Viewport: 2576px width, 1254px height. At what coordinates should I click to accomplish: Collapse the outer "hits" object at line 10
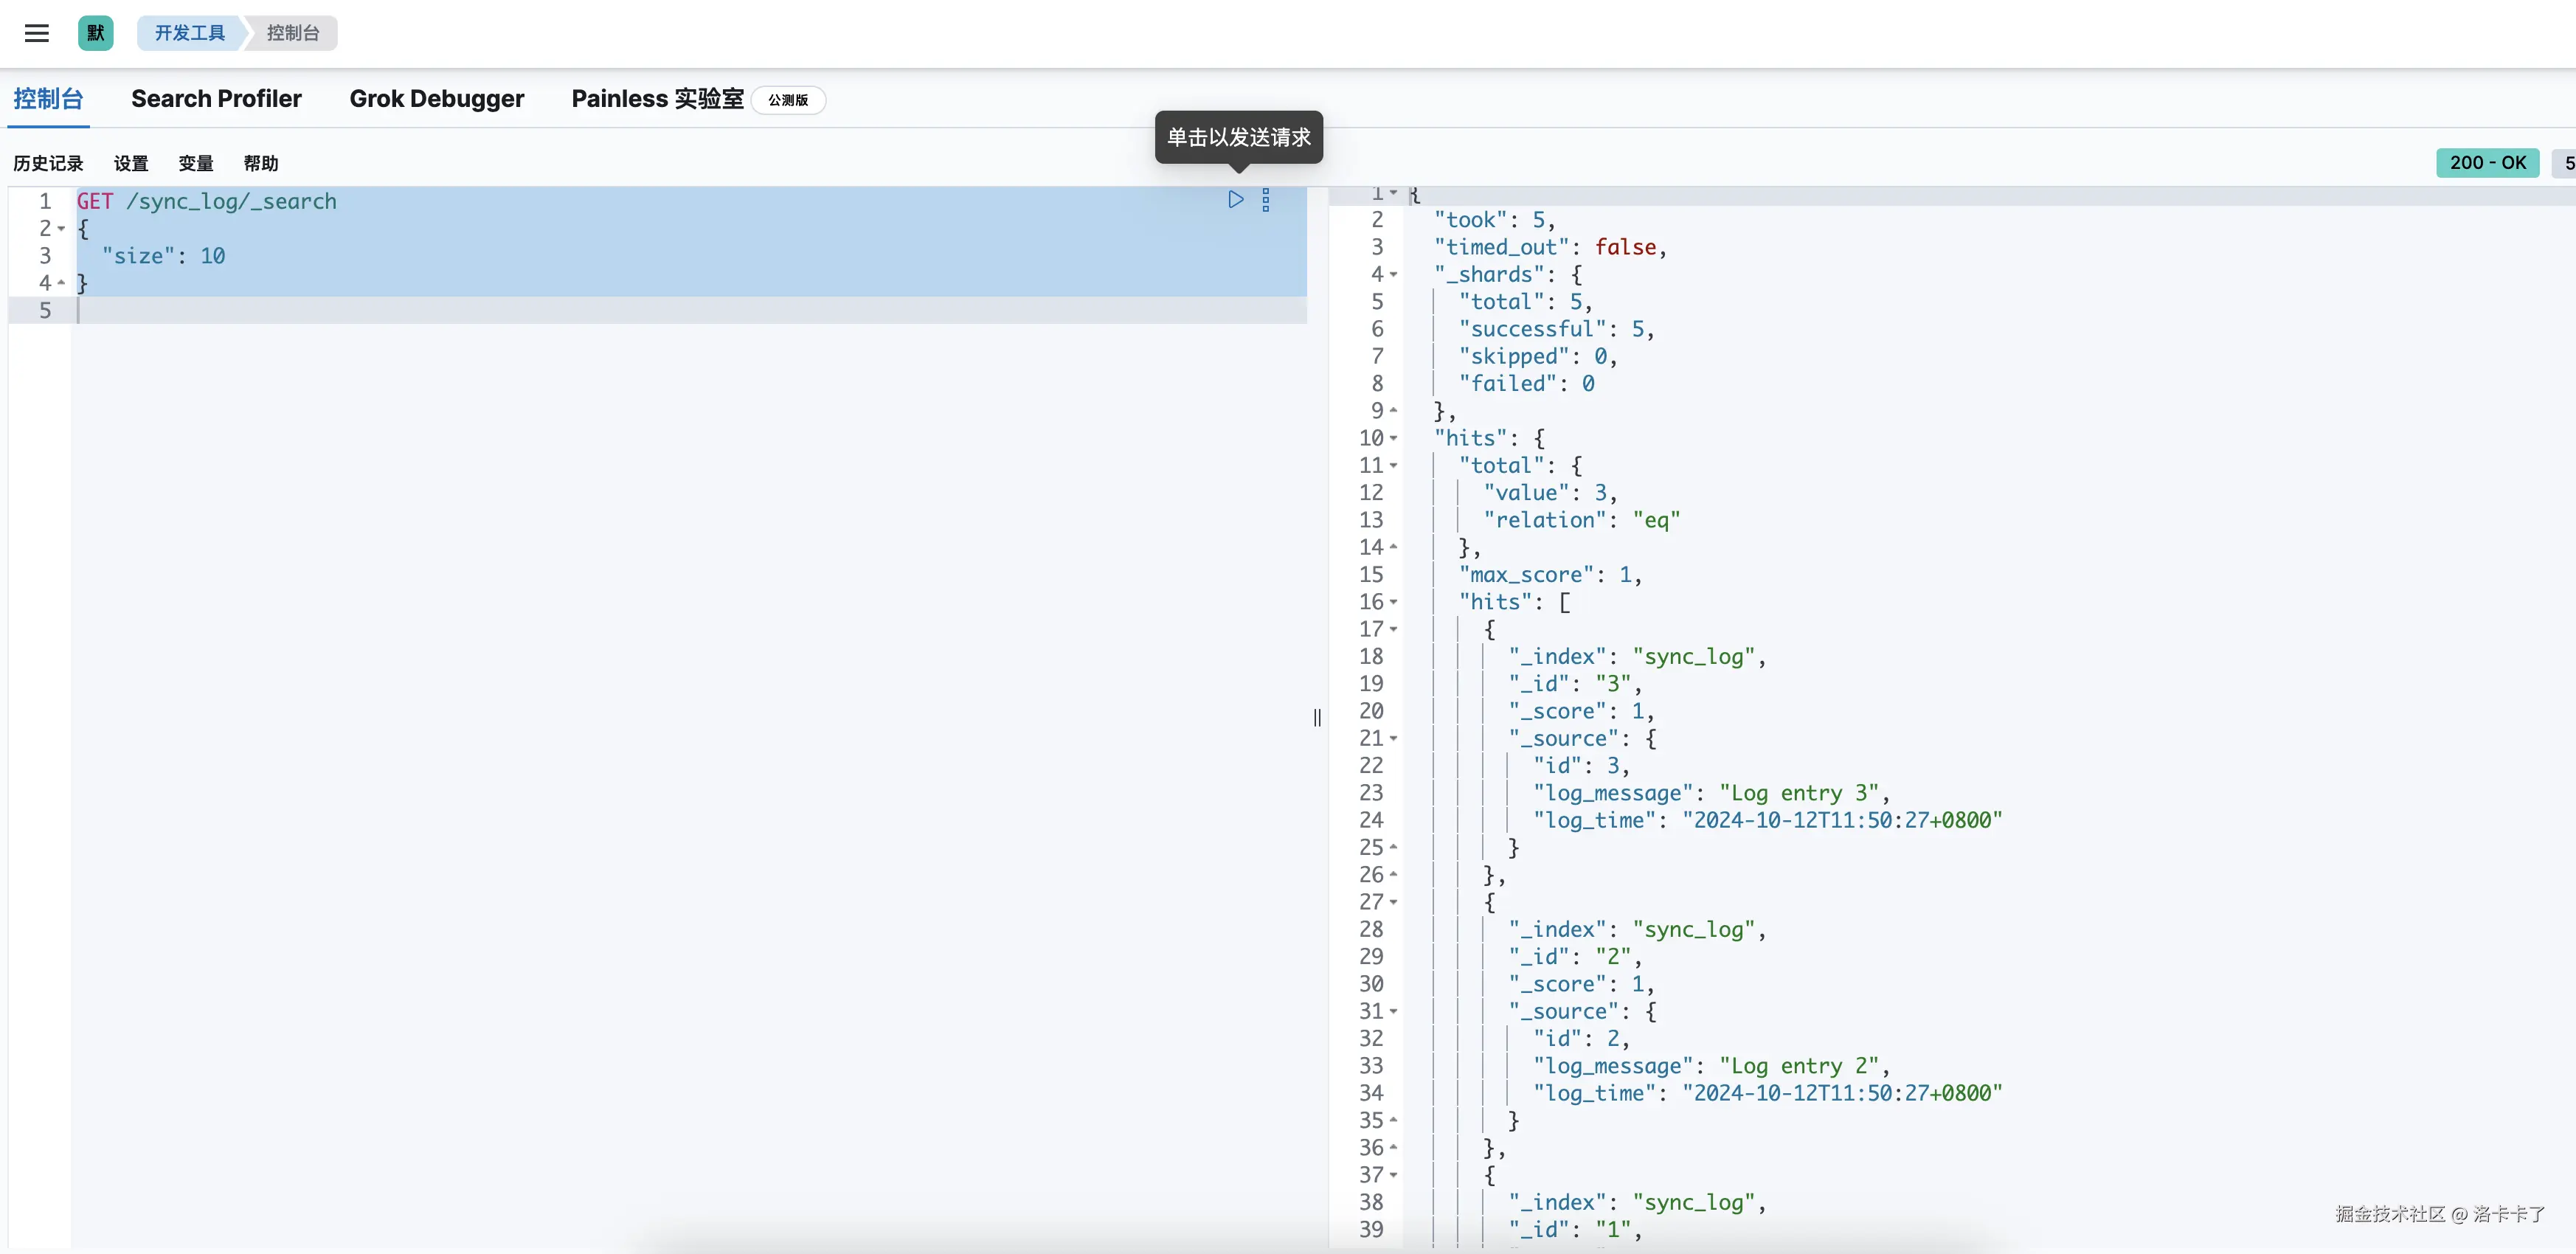(1393, 439)
